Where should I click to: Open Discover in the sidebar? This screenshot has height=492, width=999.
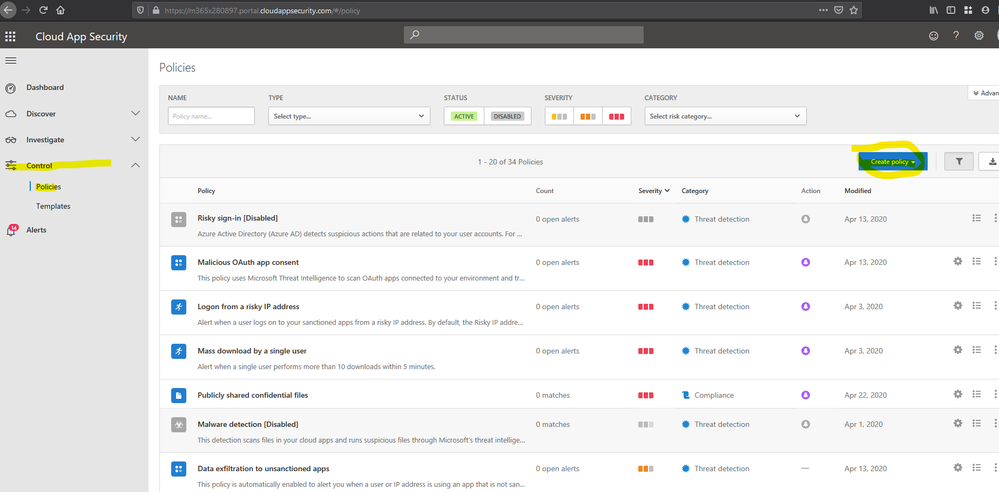click(x=41, y=113)
